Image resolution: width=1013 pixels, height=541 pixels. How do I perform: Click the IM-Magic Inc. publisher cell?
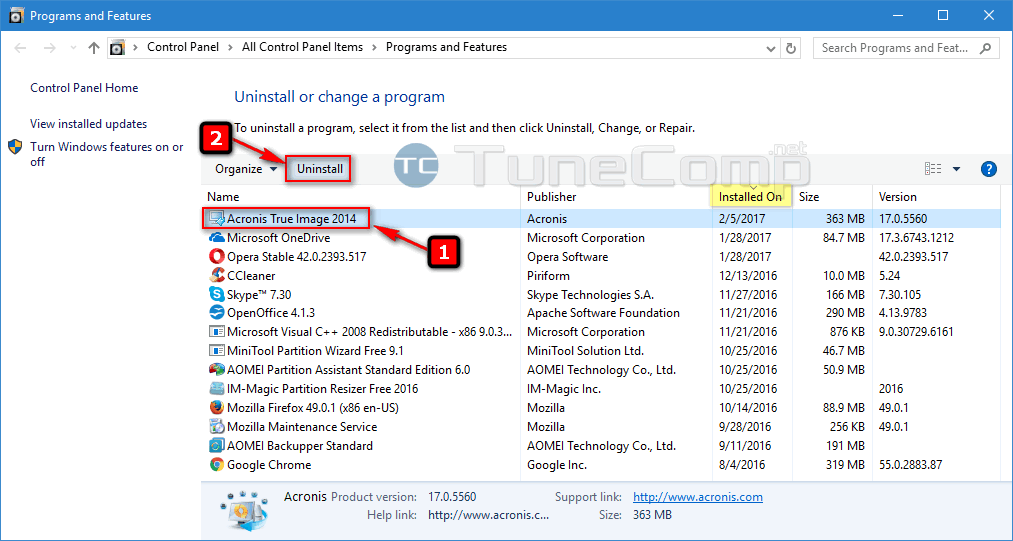click(564, 389)
